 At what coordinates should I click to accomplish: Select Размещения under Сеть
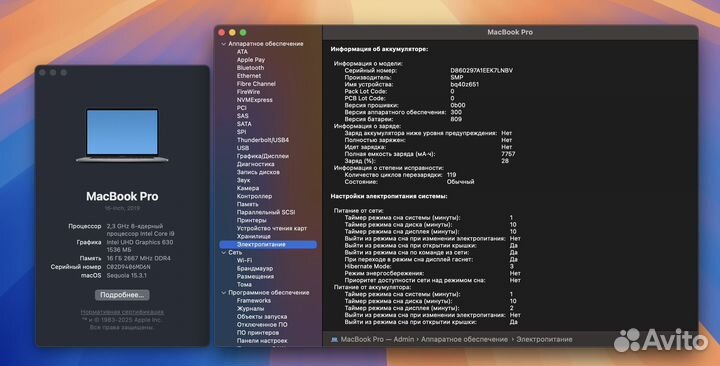(x=255, y=276)
